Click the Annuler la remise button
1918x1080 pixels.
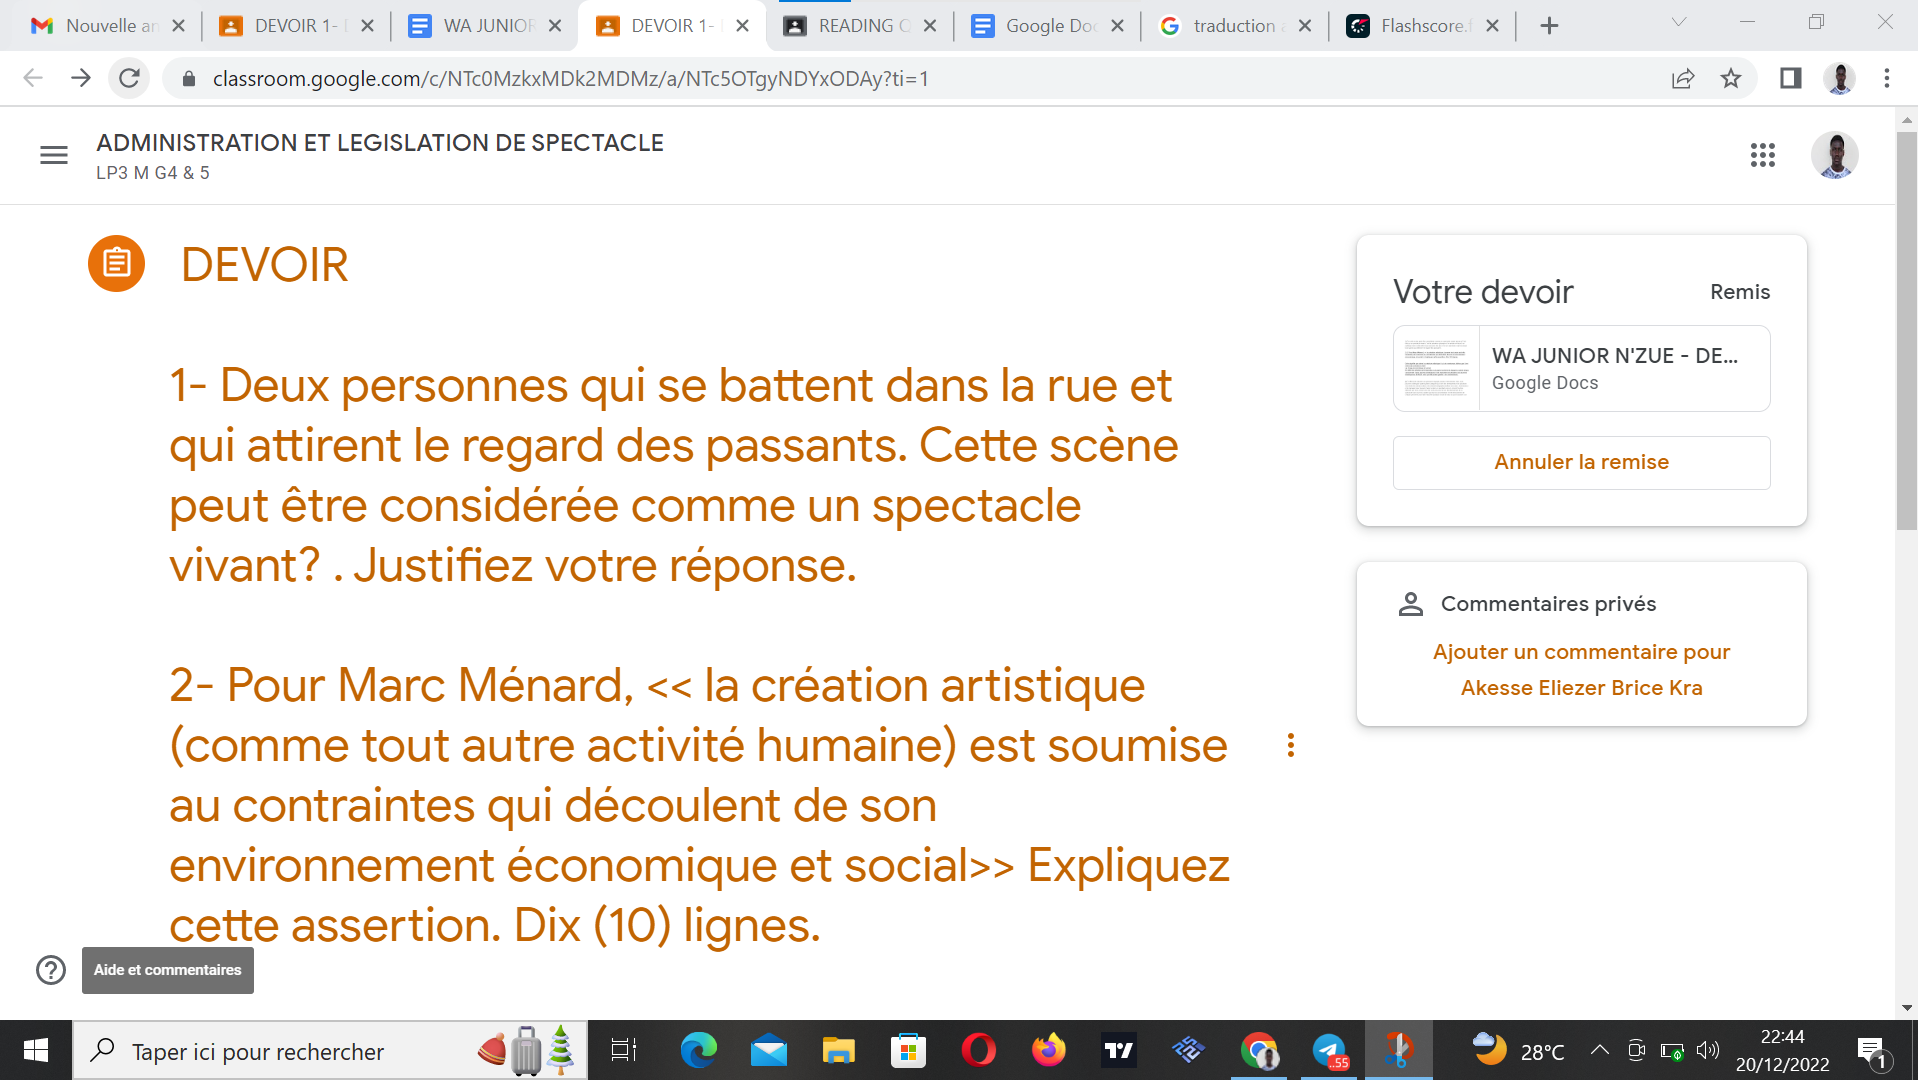(x=1581, y=462)
